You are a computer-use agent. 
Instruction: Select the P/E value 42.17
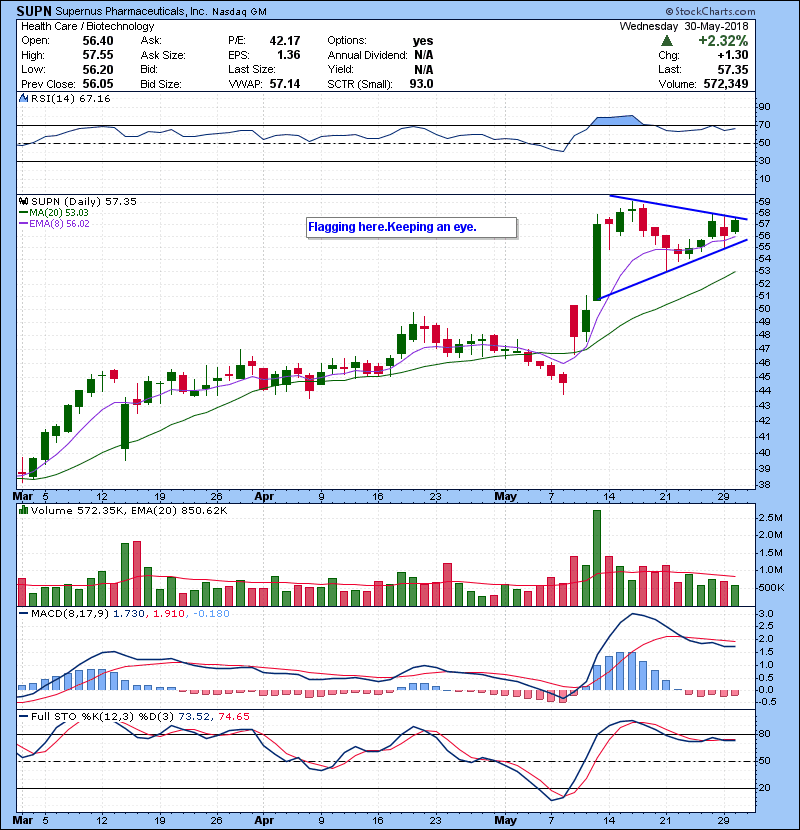285,41
